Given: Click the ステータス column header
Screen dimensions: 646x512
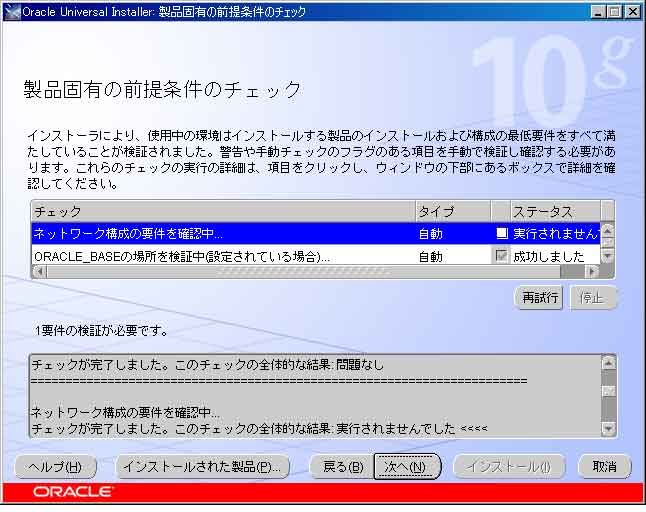Looking at the screenshot, I should pyautogui.click(x=555, y=212).
